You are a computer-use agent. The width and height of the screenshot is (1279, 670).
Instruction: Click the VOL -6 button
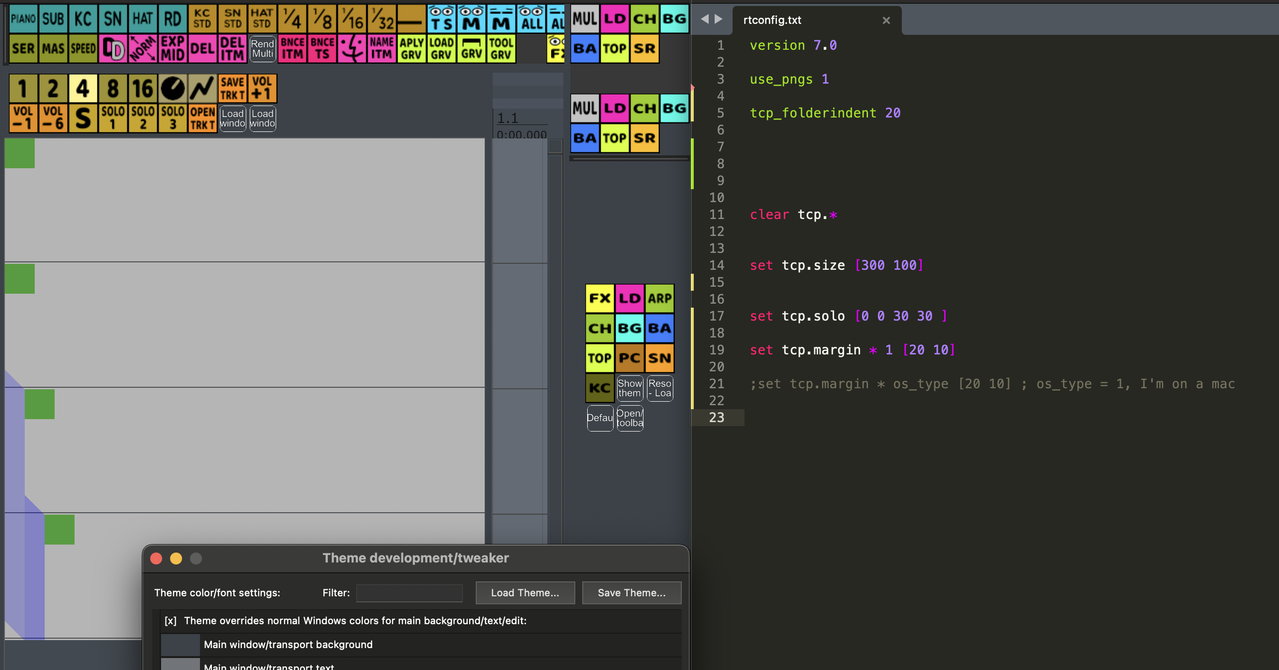[53, 118]
